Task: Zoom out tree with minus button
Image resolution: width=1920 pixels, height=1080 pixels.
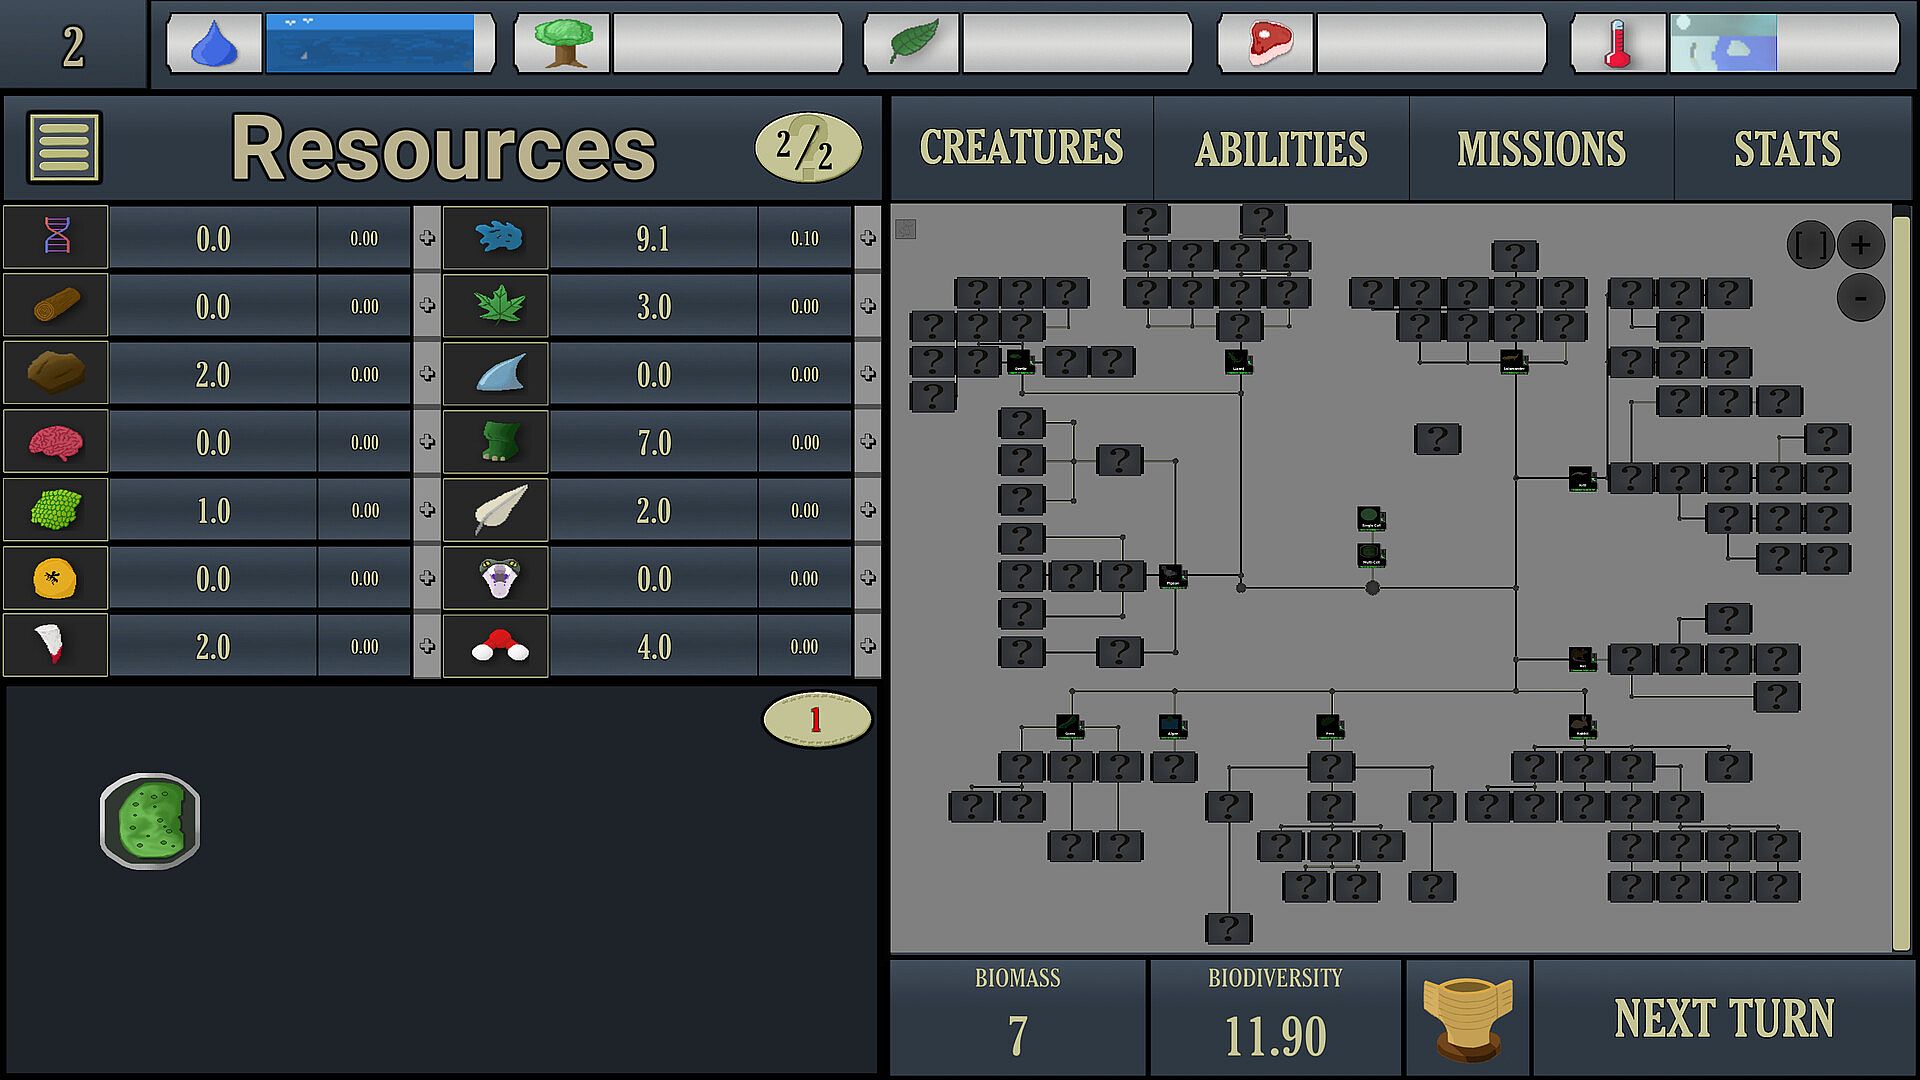Action: [1861, 297]
